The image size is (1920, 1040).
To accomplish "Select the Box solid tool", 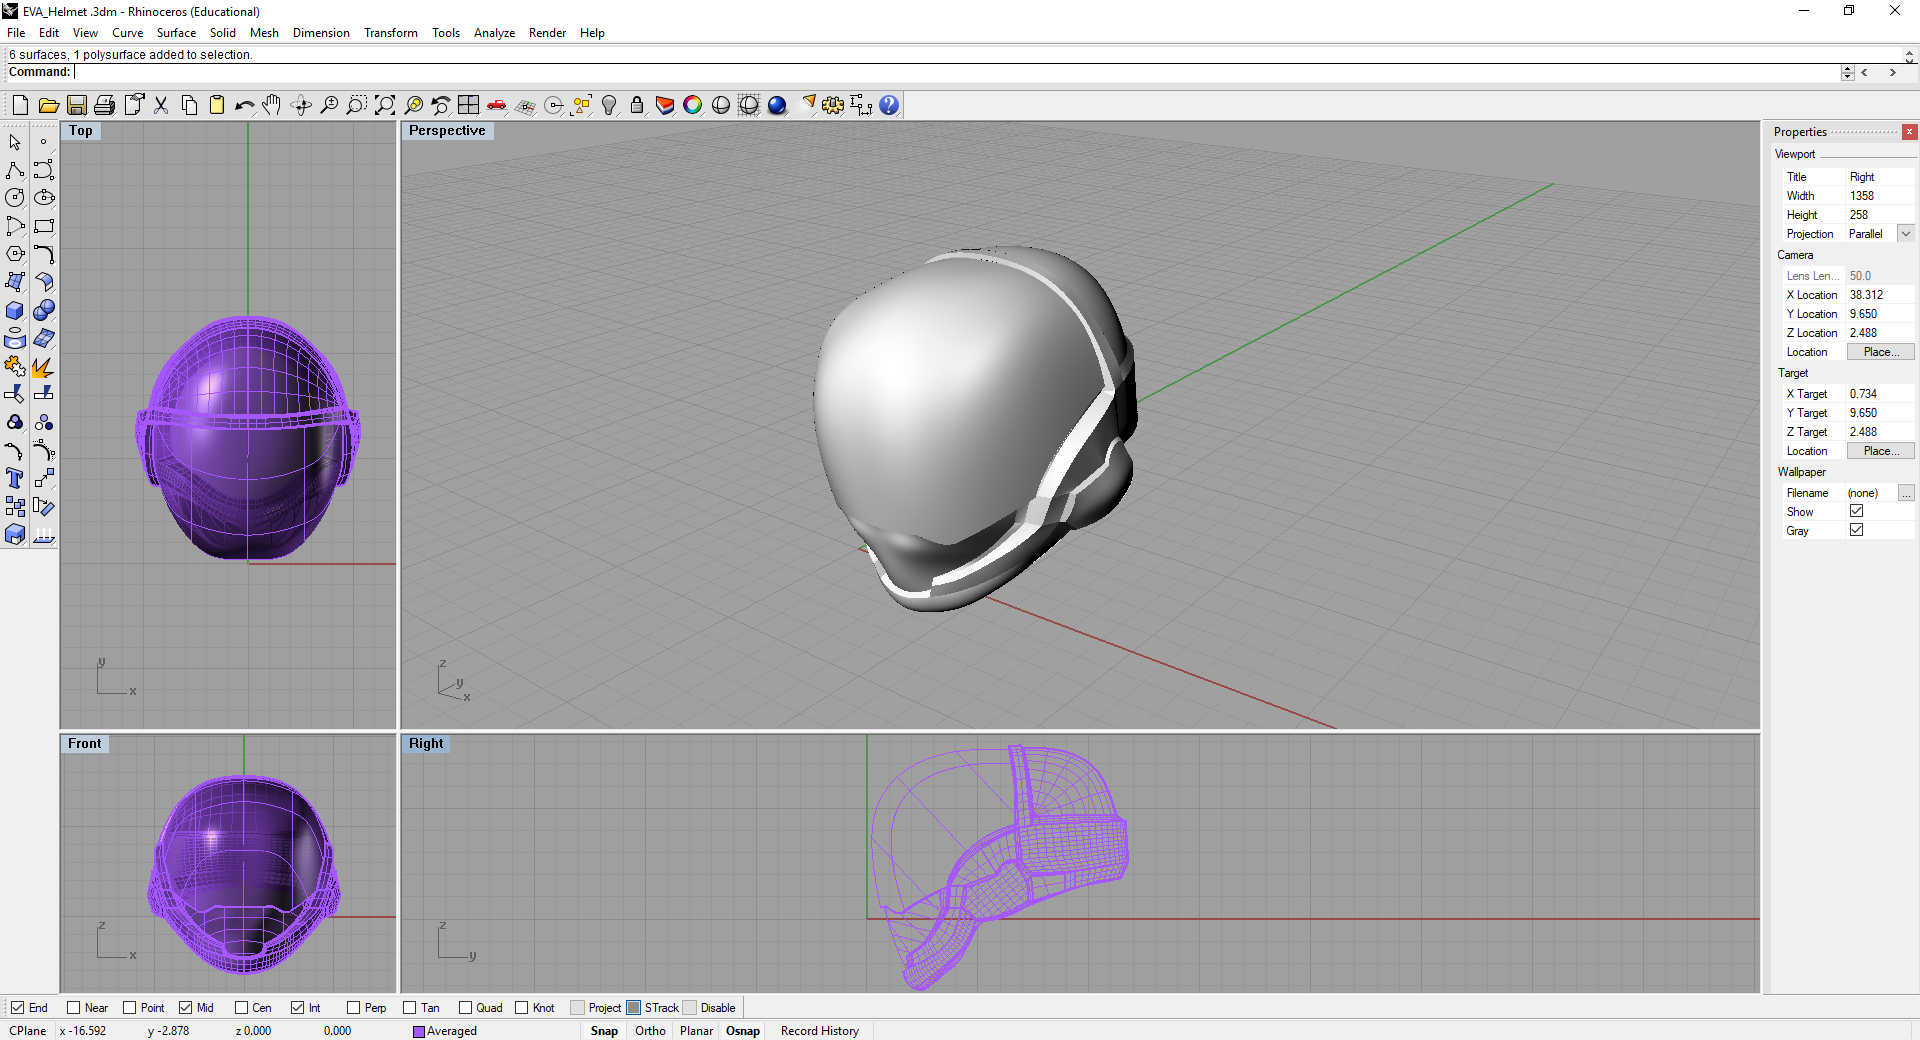I will [15, 311].
